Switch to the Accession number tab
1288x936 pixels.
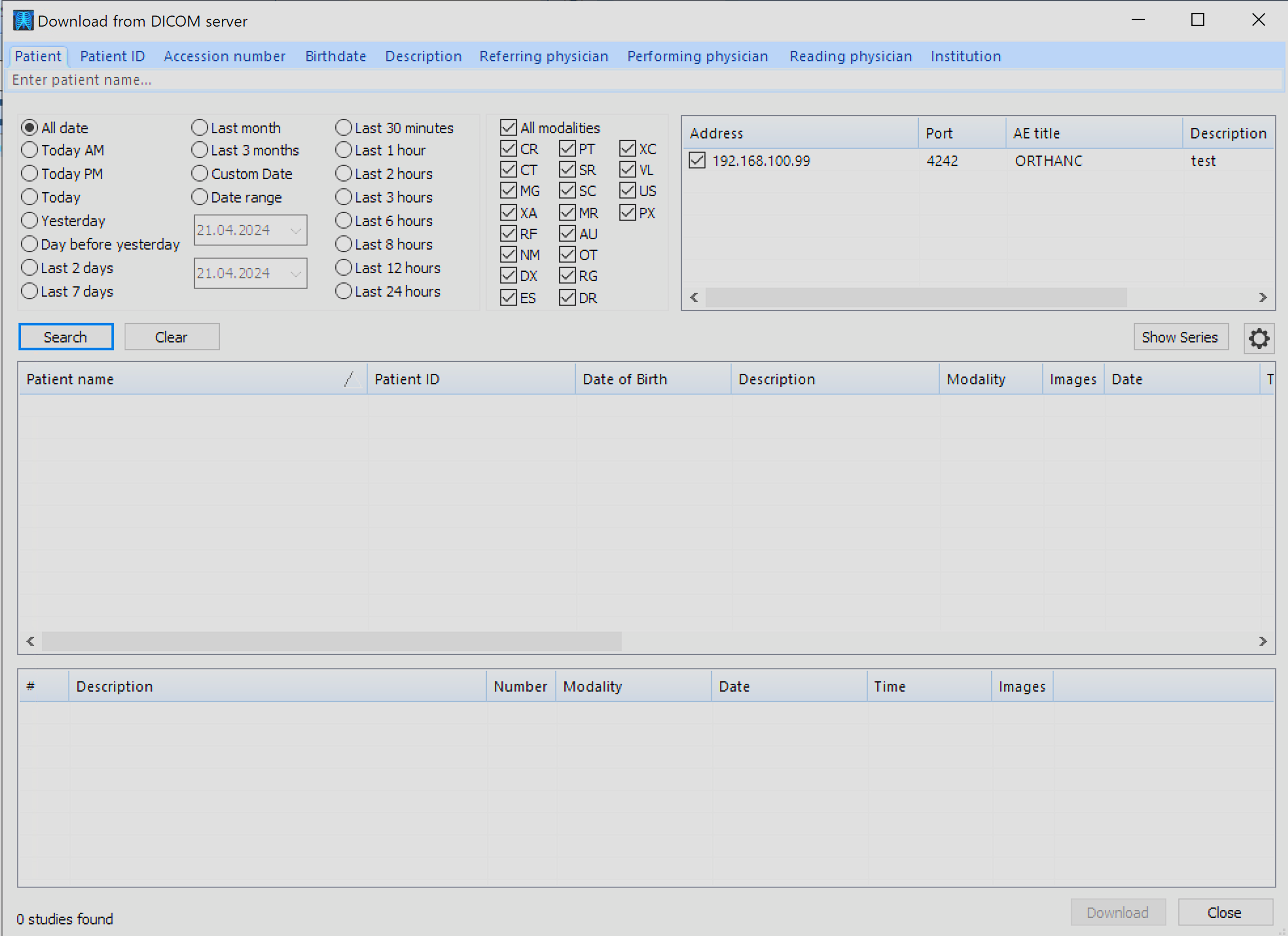click(225, 56)
